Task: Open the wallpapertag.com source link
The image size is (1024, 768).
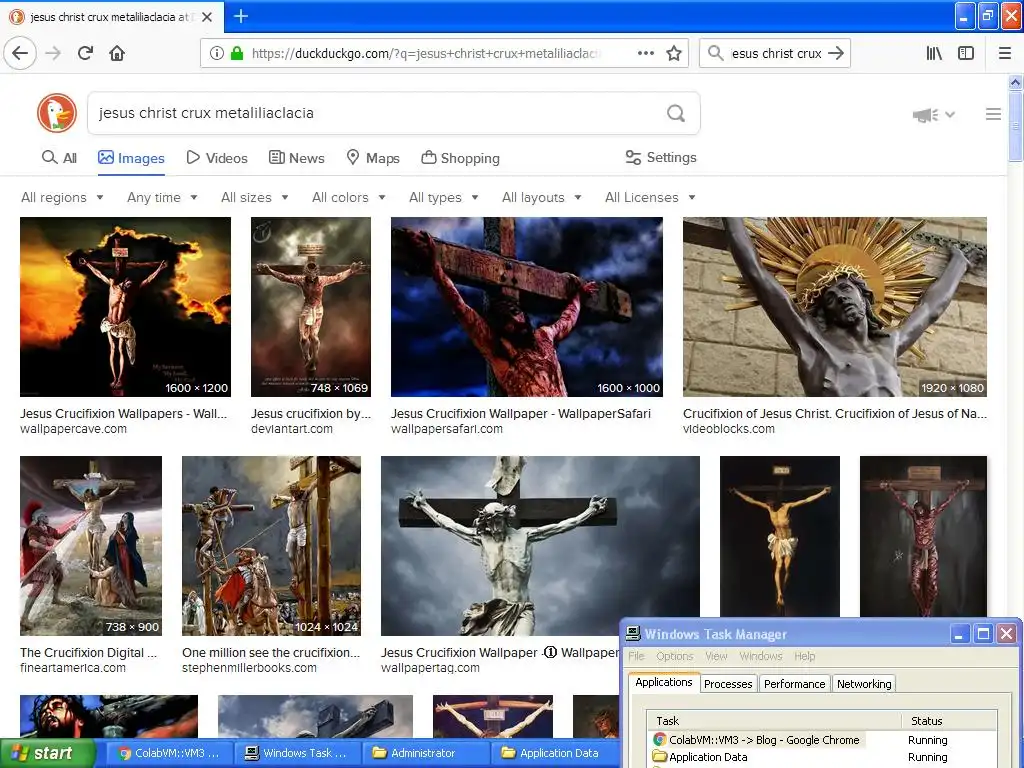Action: (x=430, y=668)
